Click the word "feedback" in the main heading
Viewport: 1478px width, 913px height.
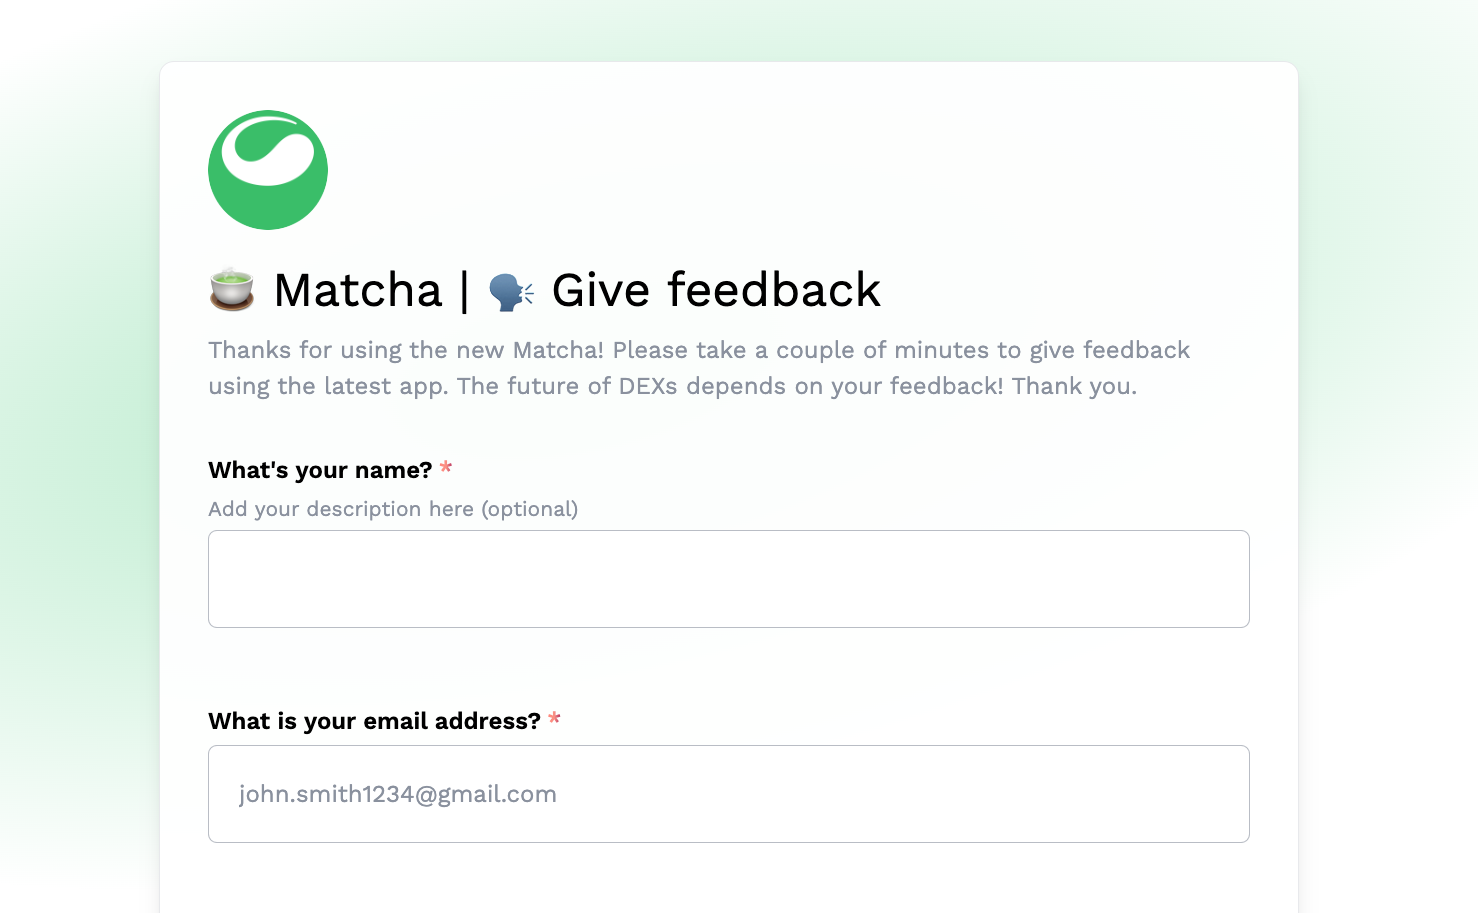774,291
